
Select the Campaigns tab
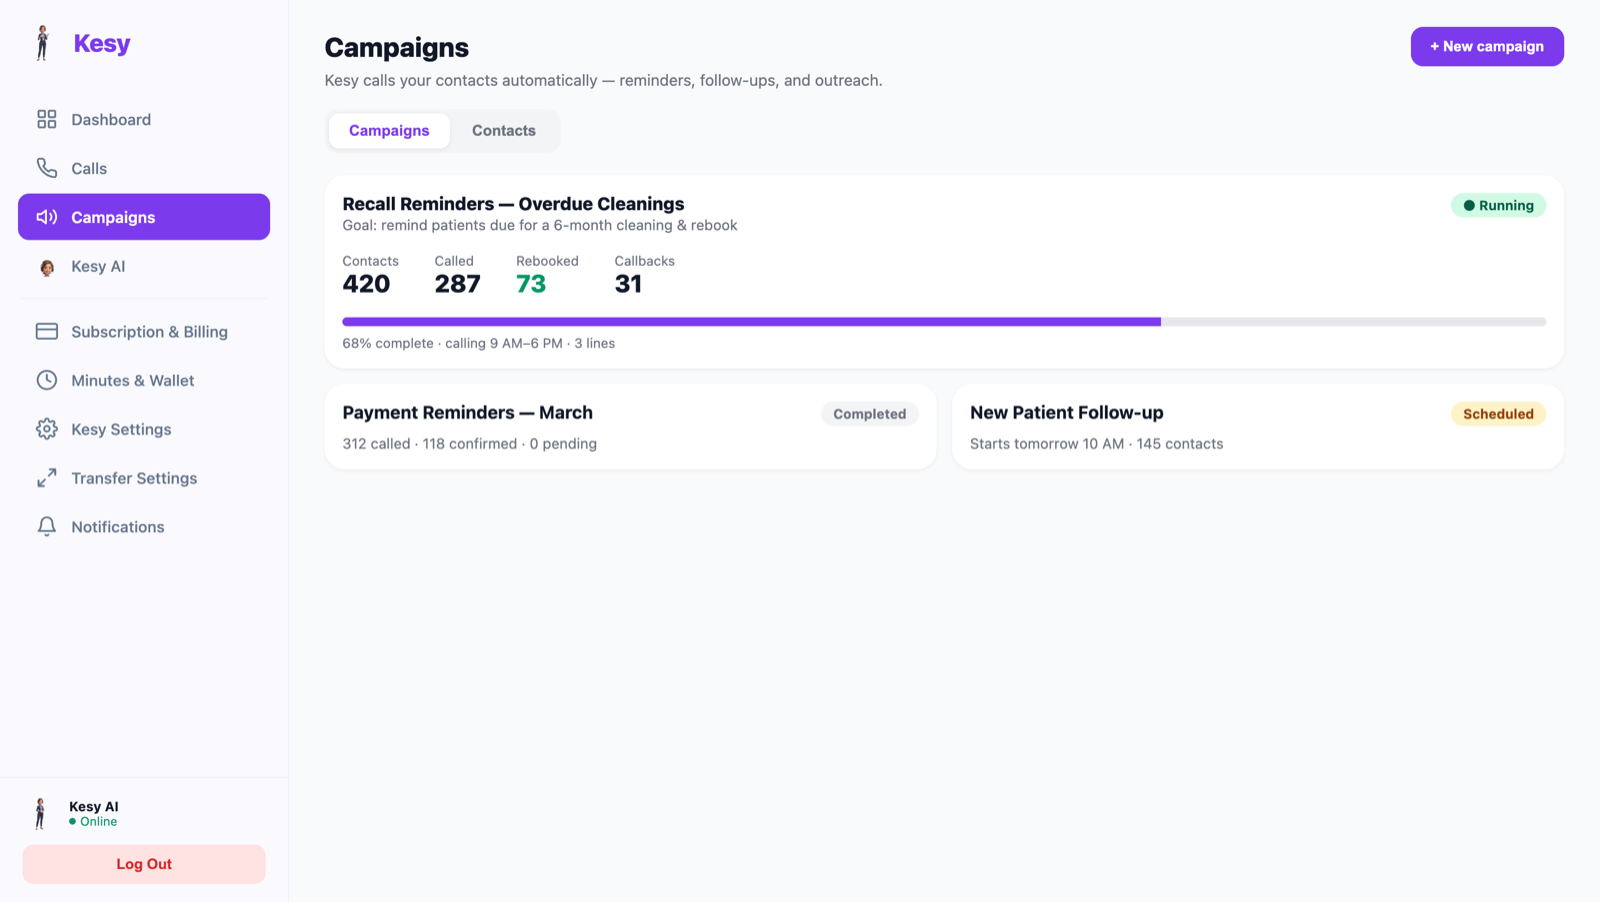(x=389, y=131)
